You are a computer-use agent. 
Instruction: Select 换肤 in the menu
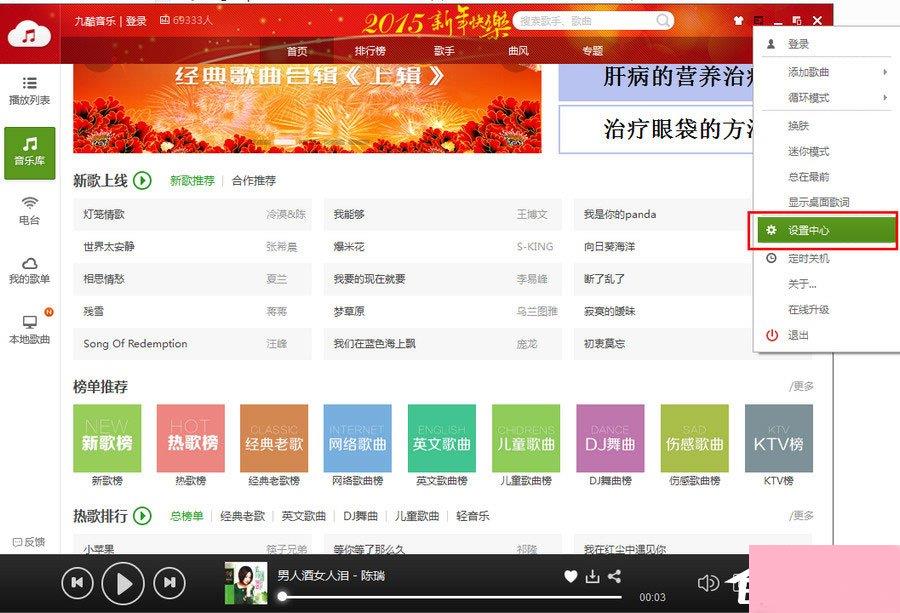tap(798, 126)
